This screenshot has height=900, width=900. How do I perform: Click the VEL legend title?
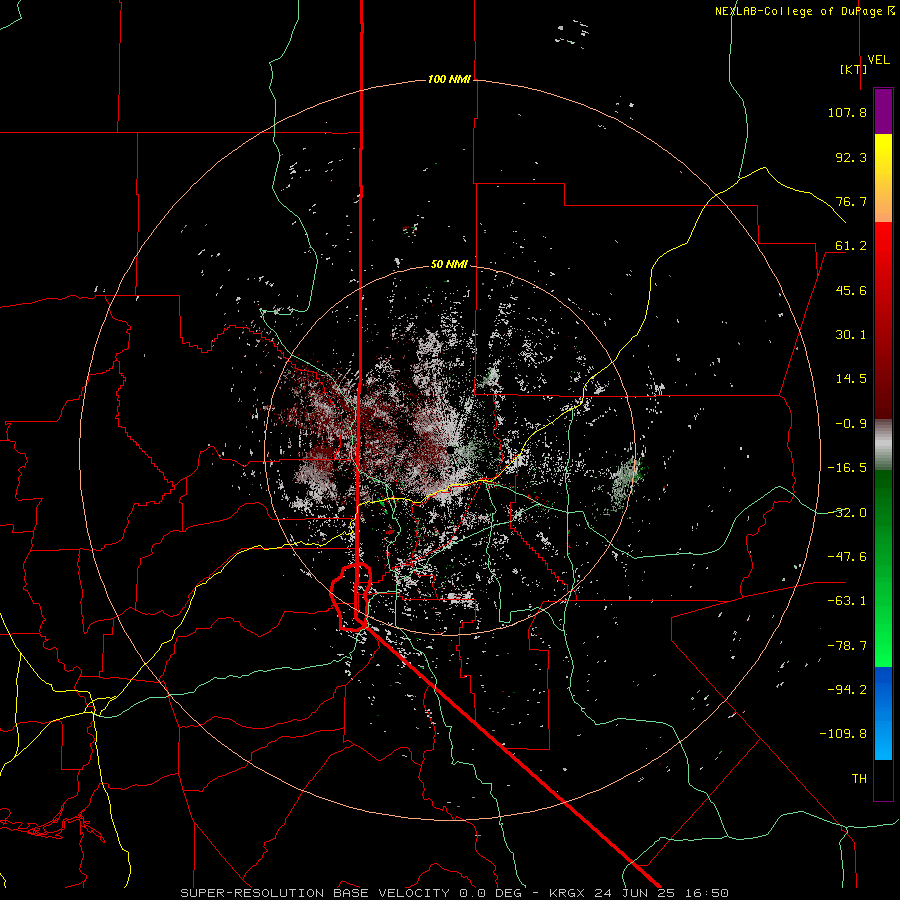point(878,60)
